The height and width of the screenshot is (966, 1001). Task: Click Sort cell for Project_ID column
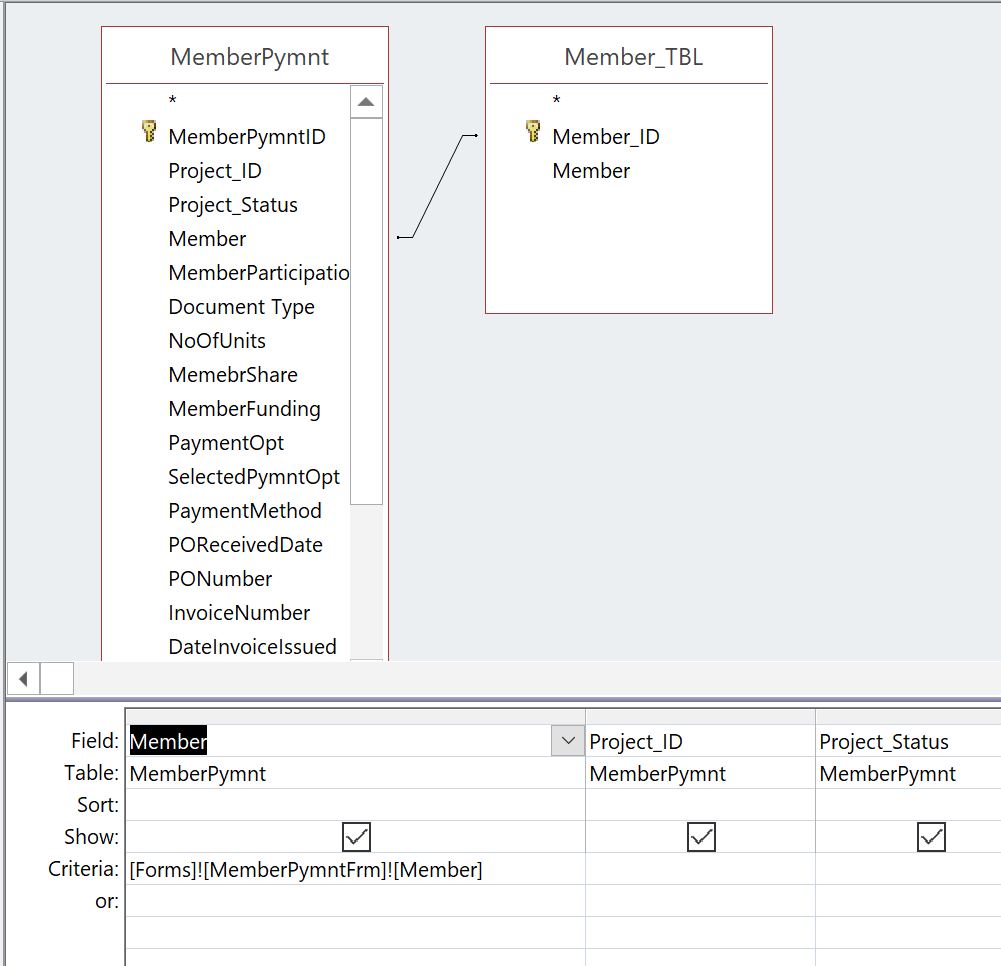[700, 805]
